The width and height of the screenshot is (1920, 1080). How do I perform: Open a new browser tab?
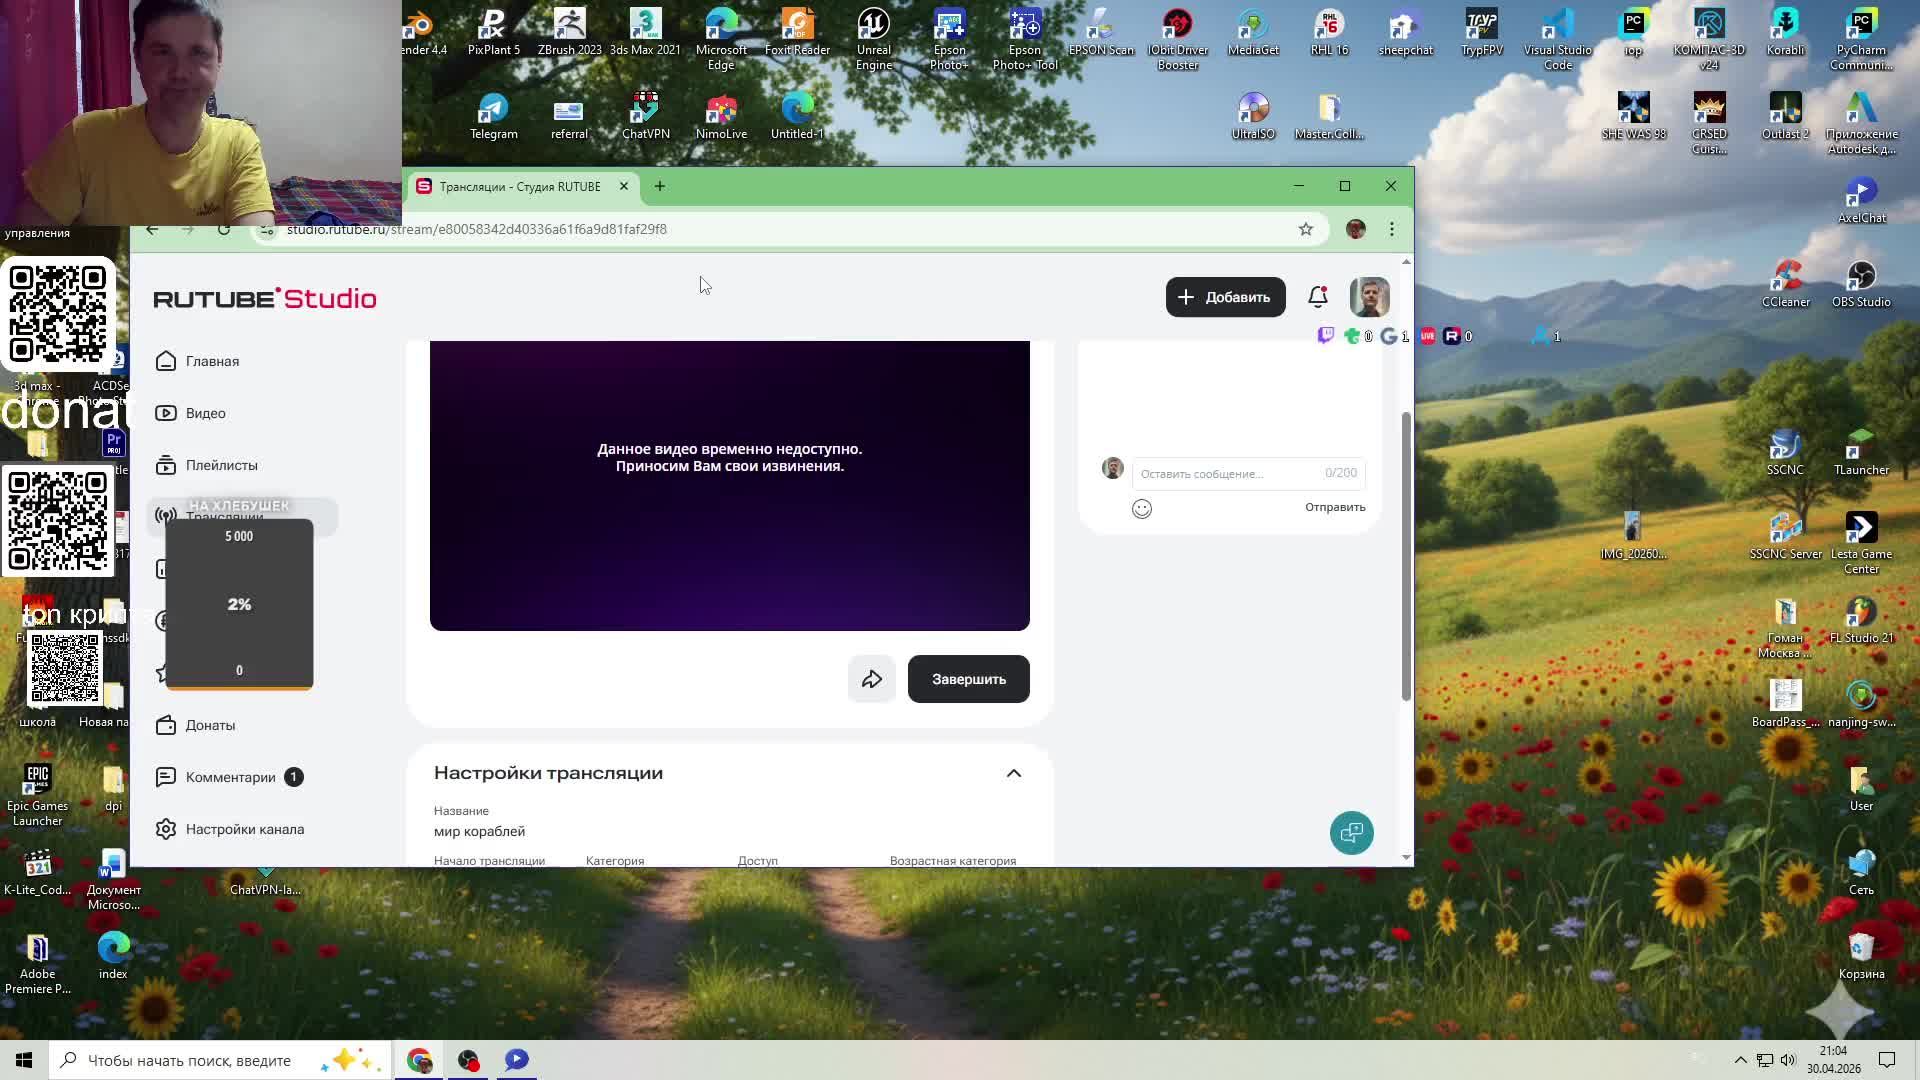click(x=659, y=186)
